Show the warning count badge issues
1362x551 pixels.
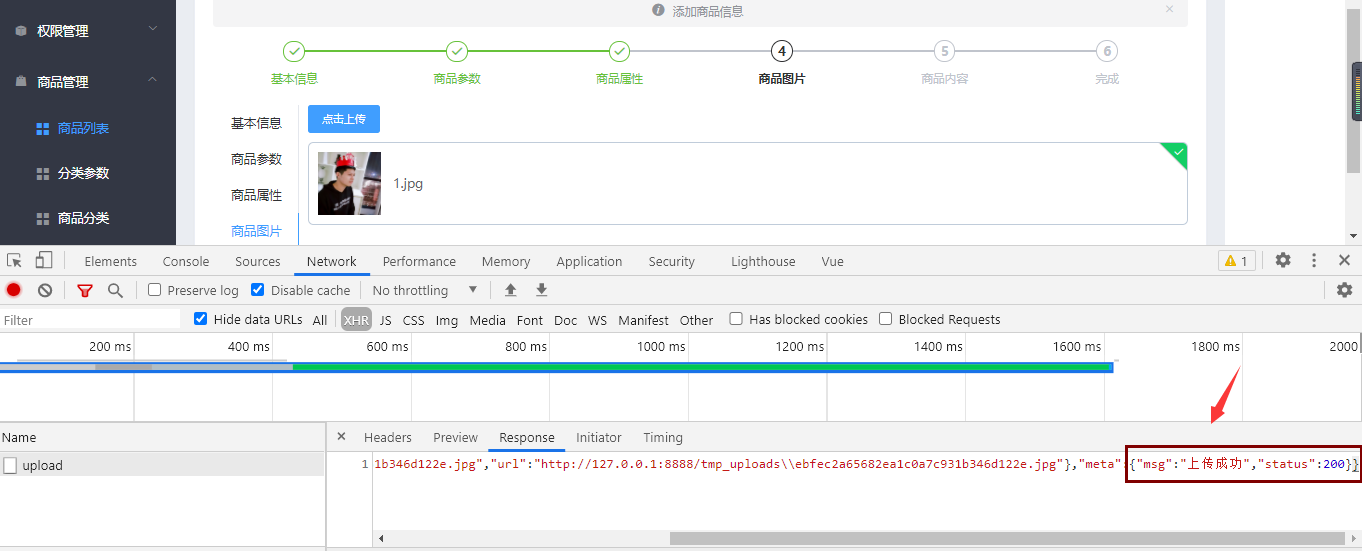coord(1237,261)
